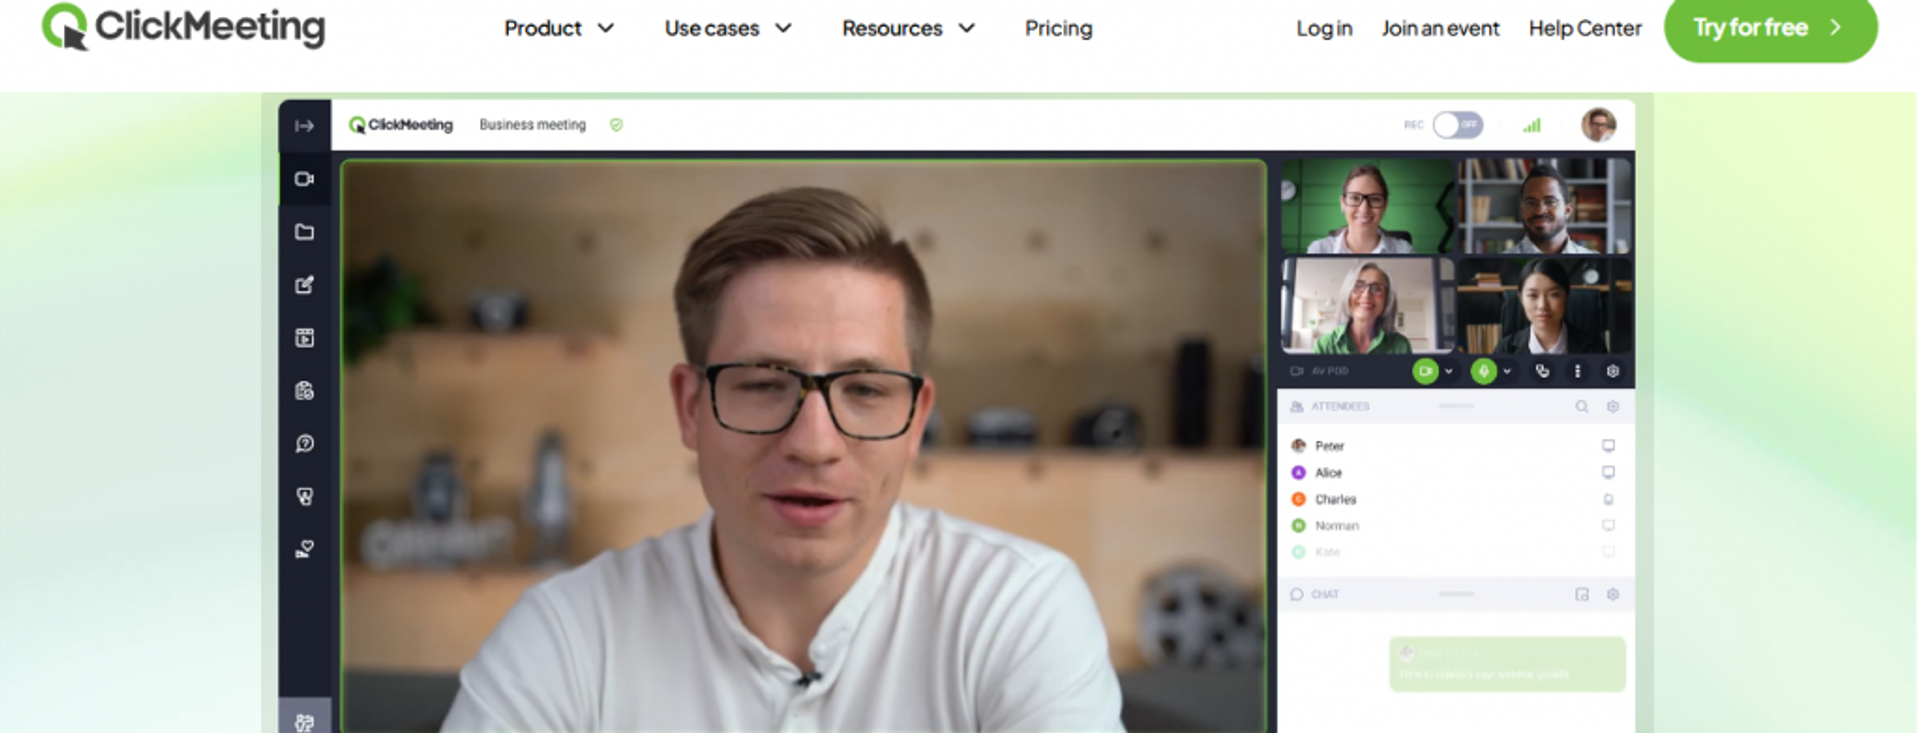Select the bearded man near bookshelf thumbnail
1920x733 pixels.
1544,206
